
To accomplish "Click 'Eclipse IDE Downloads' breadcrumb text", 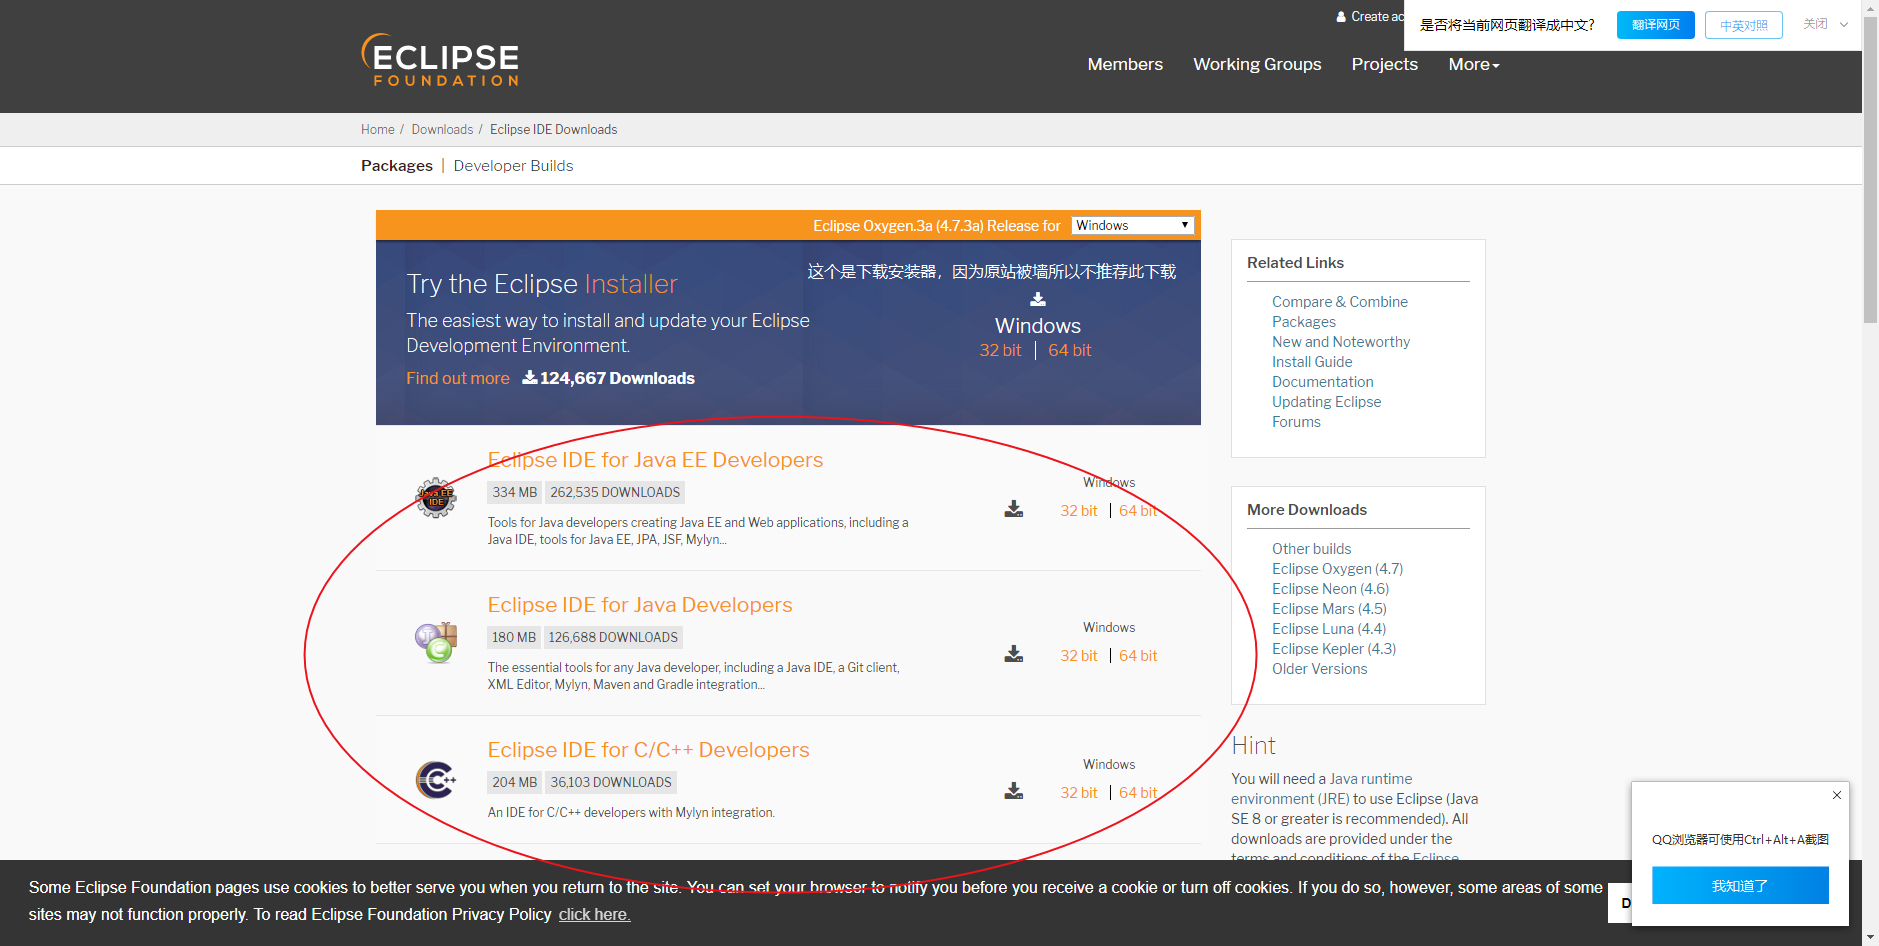I will point(553,130).
